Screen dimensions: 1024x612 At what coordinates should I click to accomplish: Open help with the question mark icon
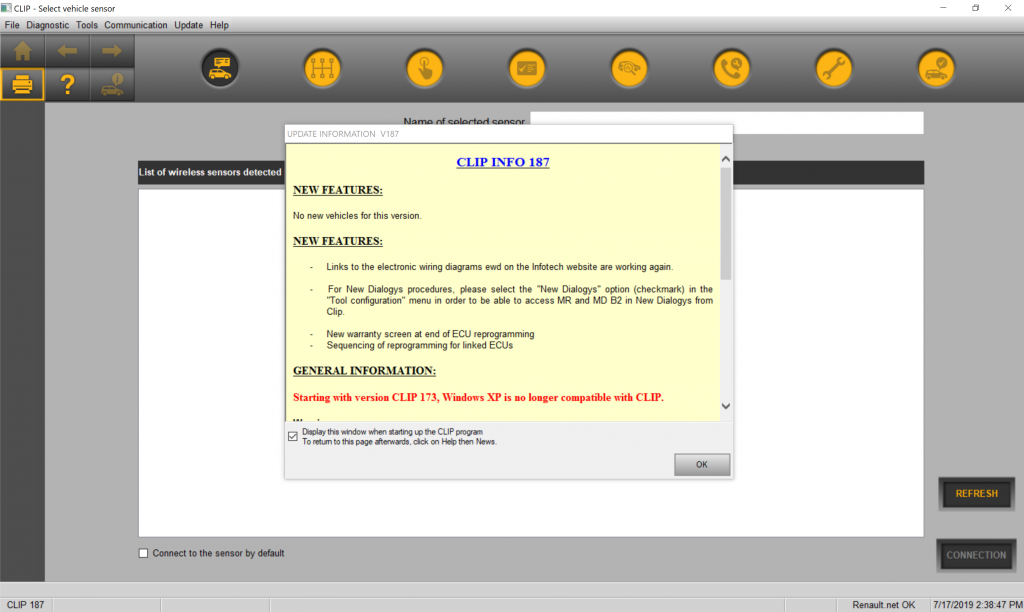point(67,84)
